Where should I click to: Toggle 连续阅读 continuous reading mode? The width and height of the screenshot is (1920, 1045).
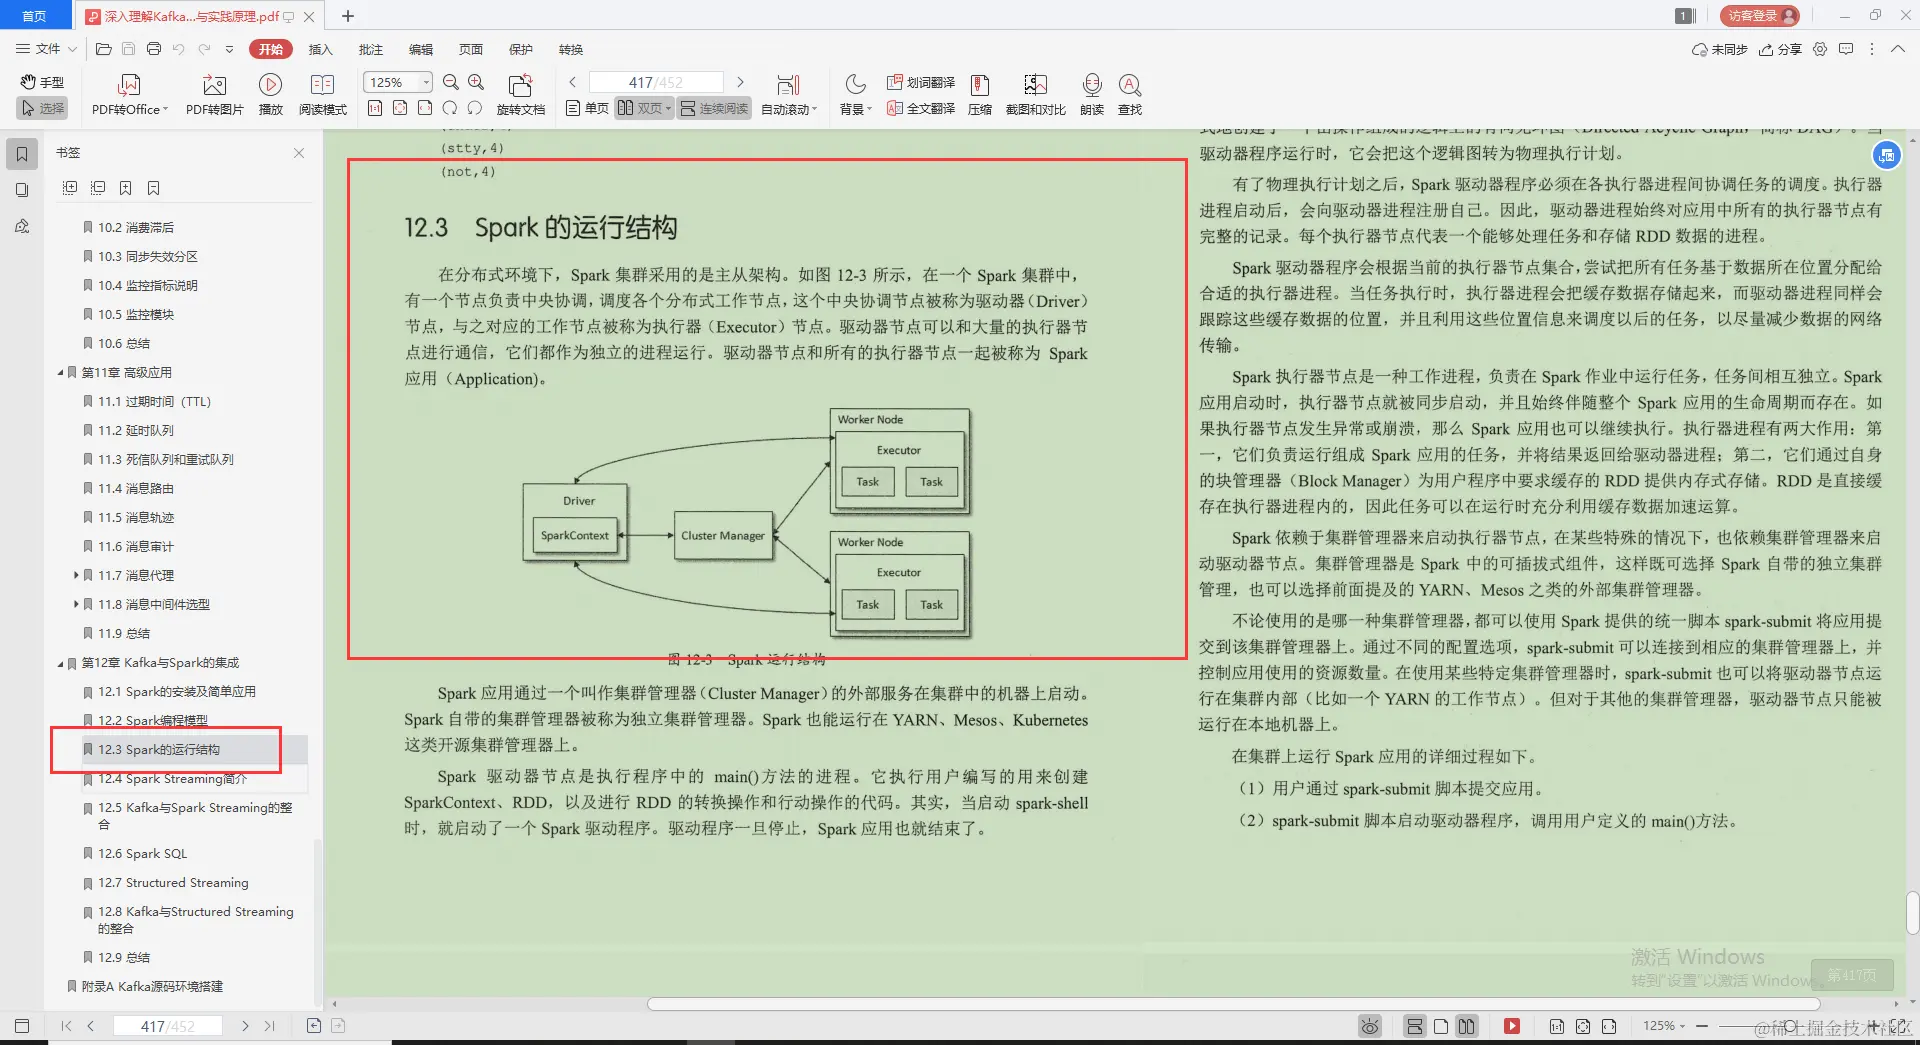click(x=713, y=108)
